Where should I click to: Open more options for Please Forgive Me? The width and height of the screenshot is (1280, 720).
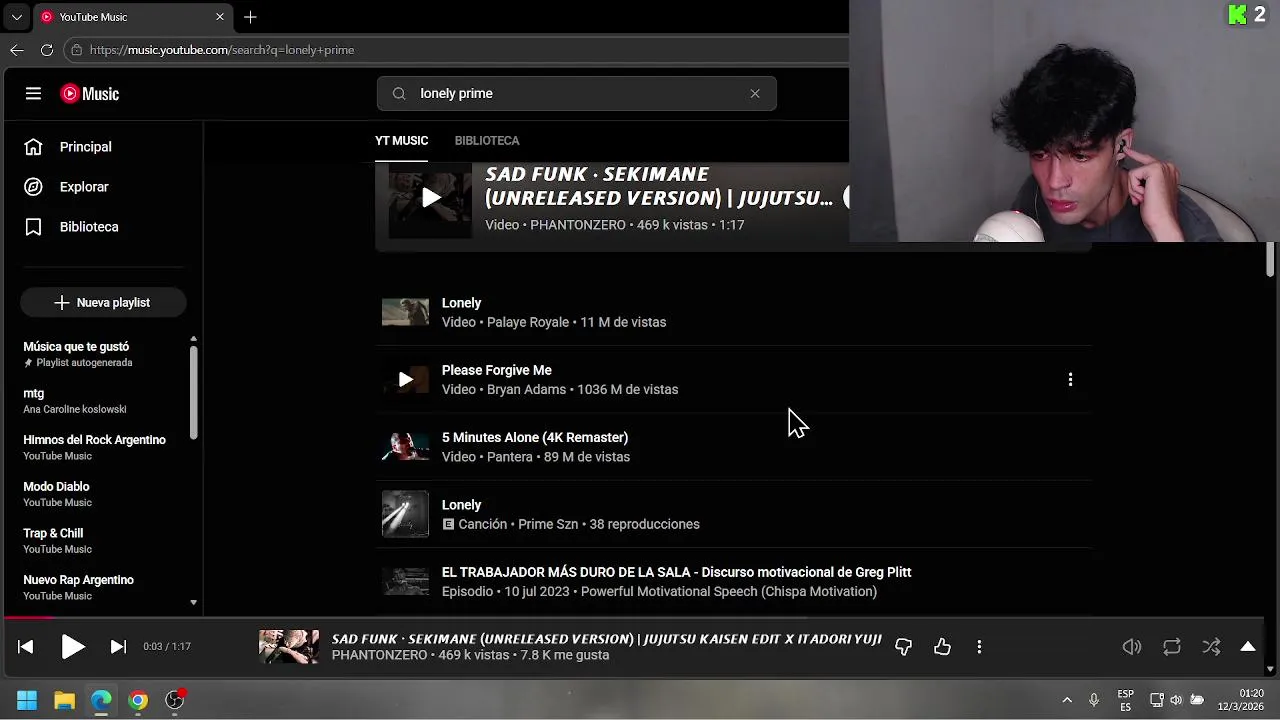point(1070,379)
